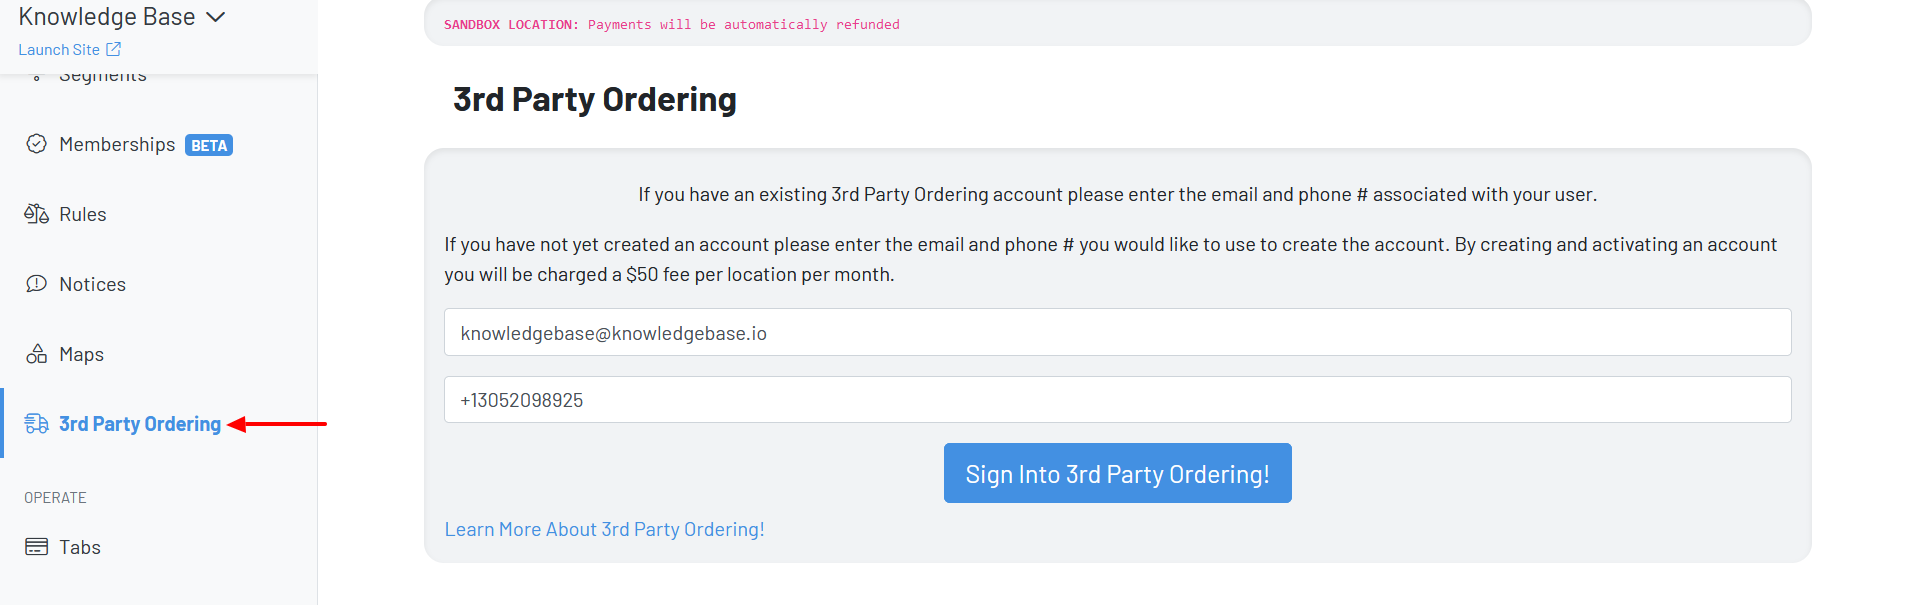Navigate to the Notices section

(x=92, y=283)
